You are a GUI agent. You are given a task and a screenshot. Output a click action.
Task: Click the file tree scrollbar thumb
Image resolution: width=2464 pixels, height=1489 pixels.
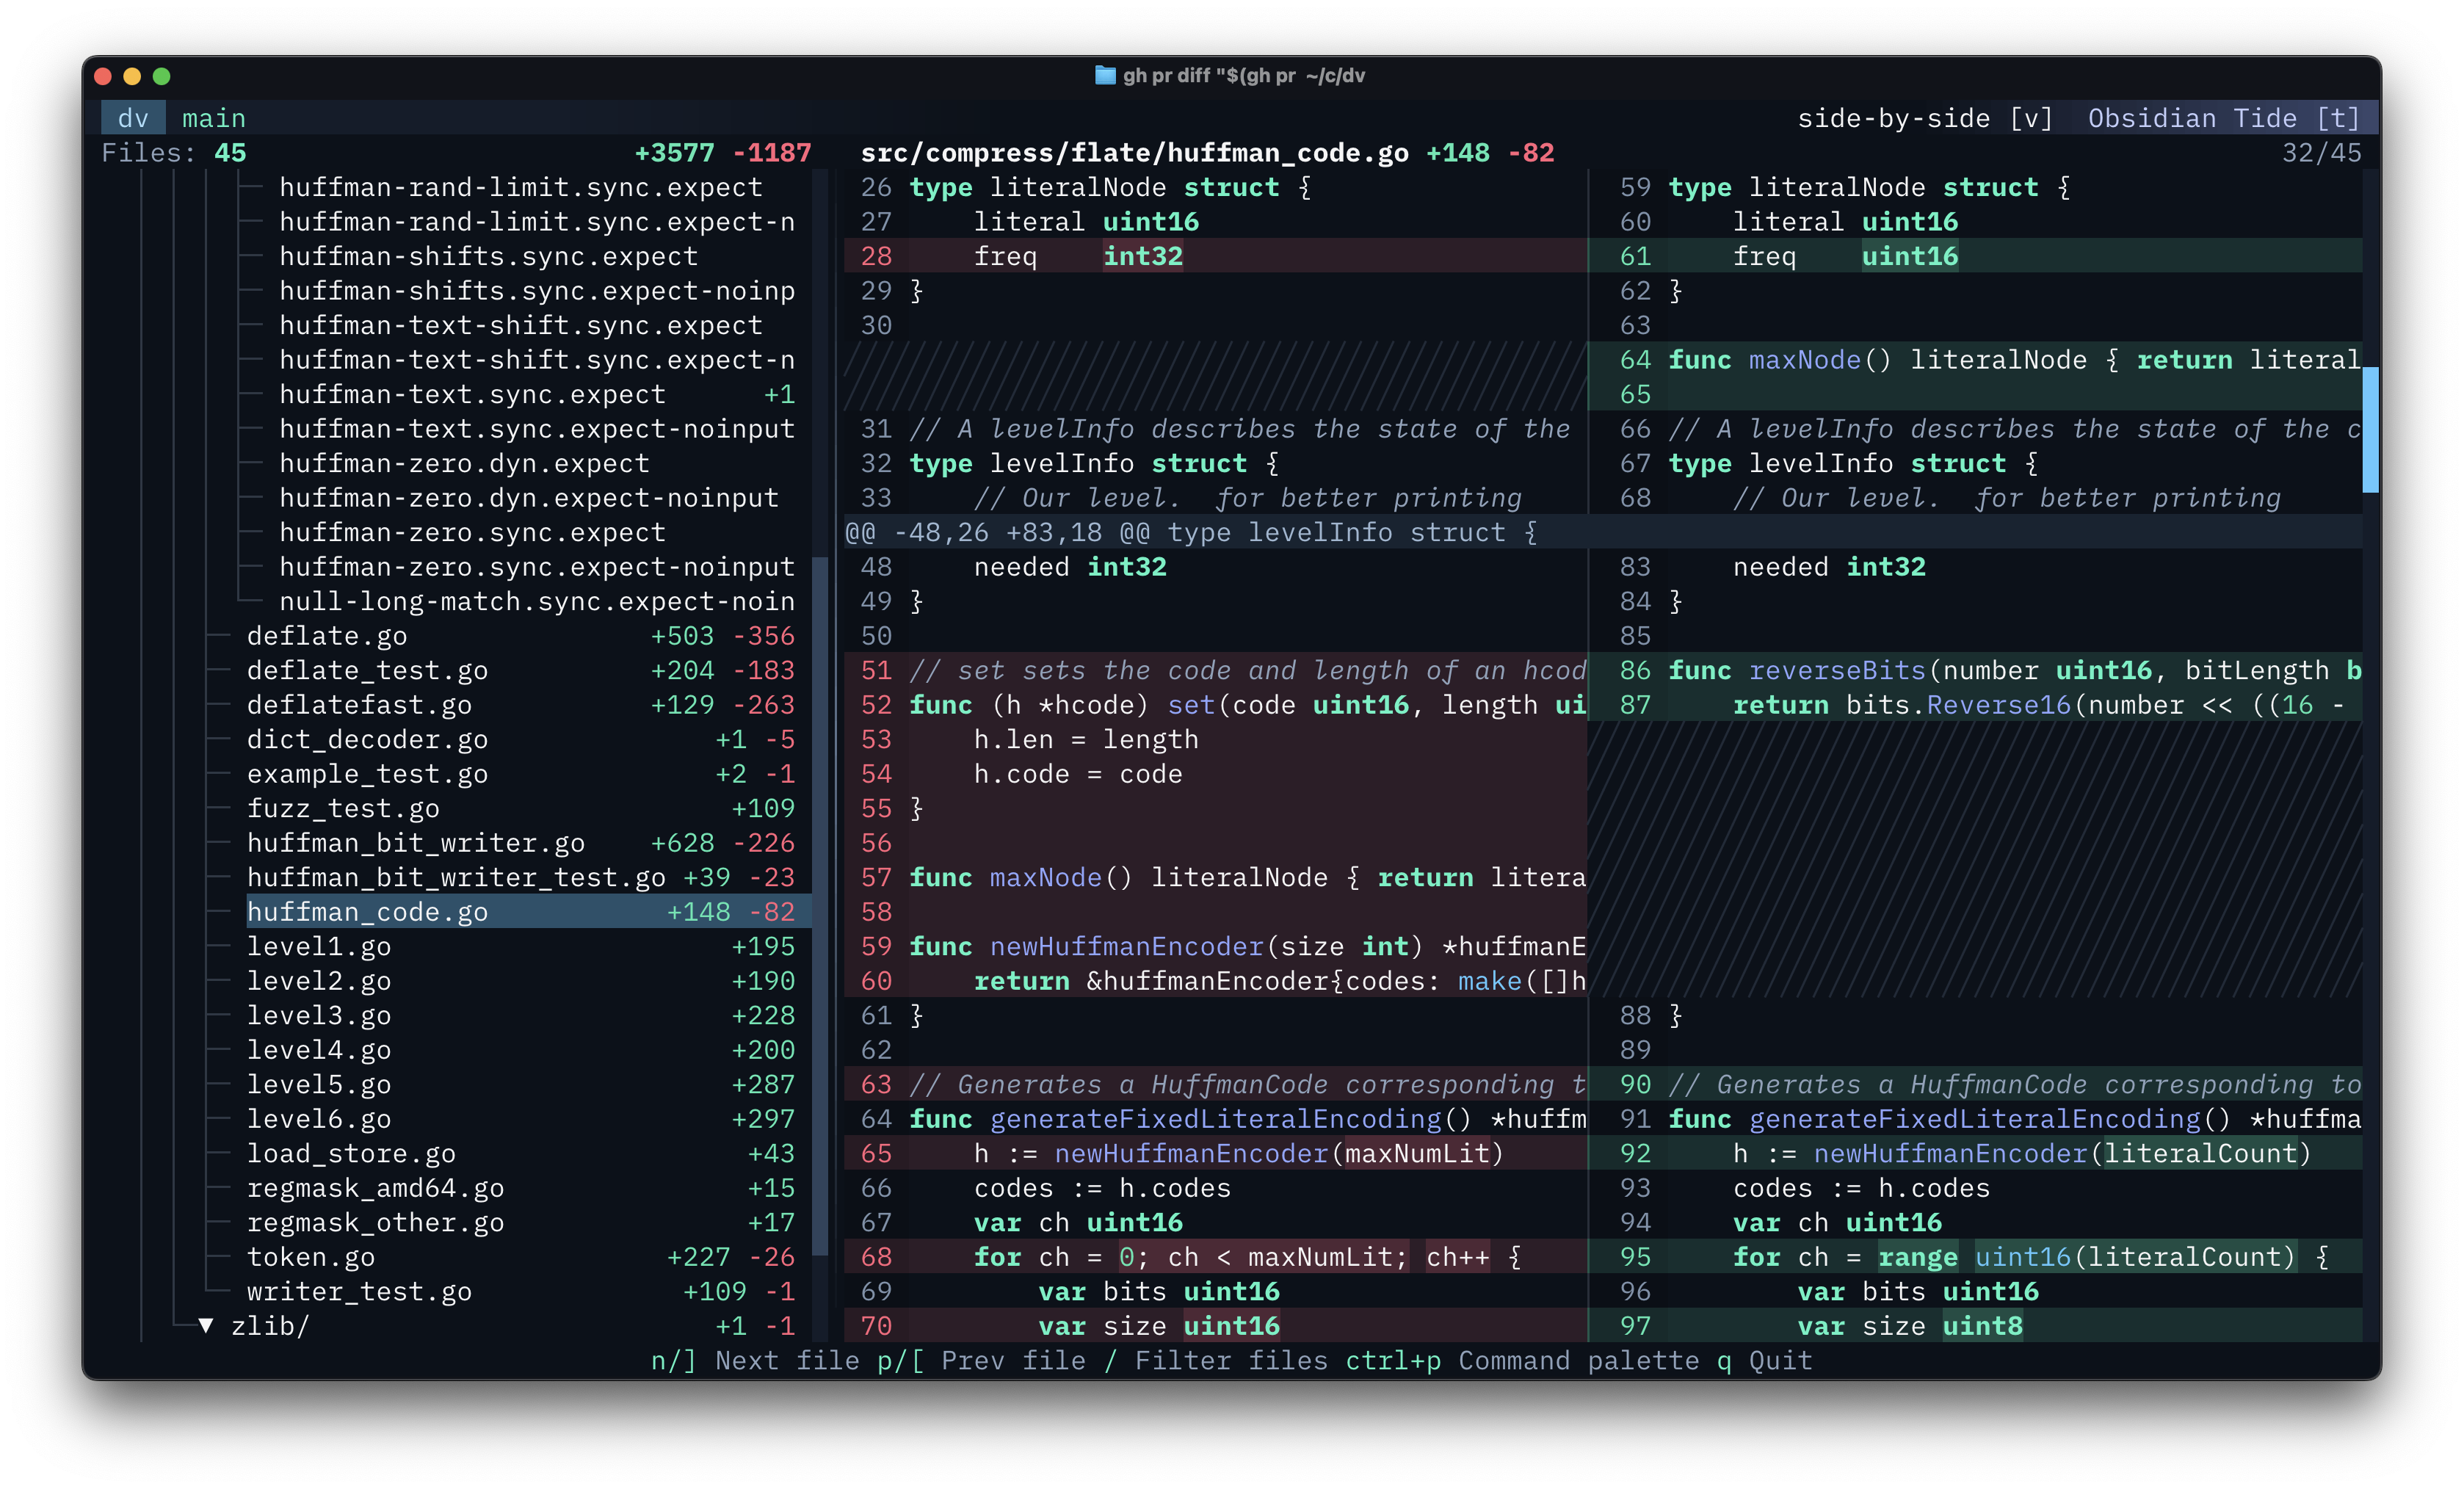point(820,905)
